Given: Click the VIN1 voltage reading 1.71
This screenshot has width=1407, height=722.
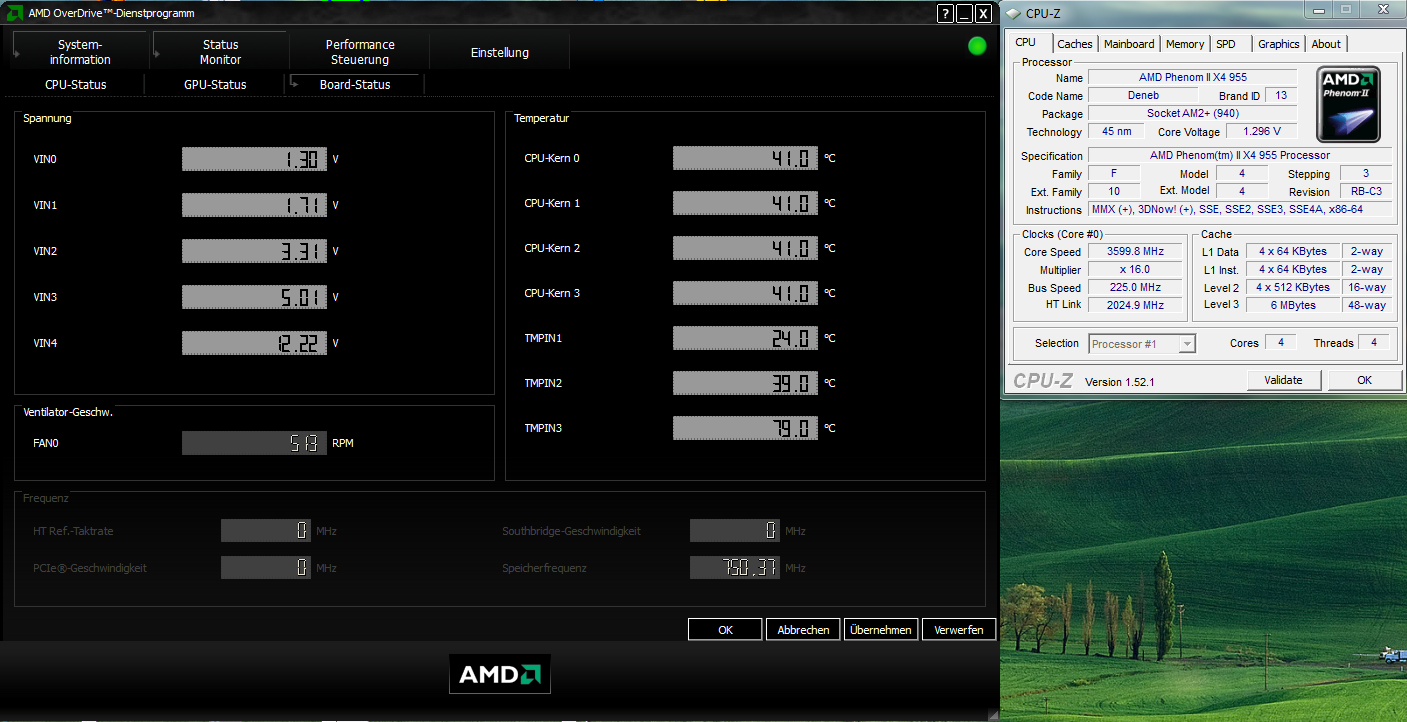Looking at the screenshot, I should tap(255, 205).
